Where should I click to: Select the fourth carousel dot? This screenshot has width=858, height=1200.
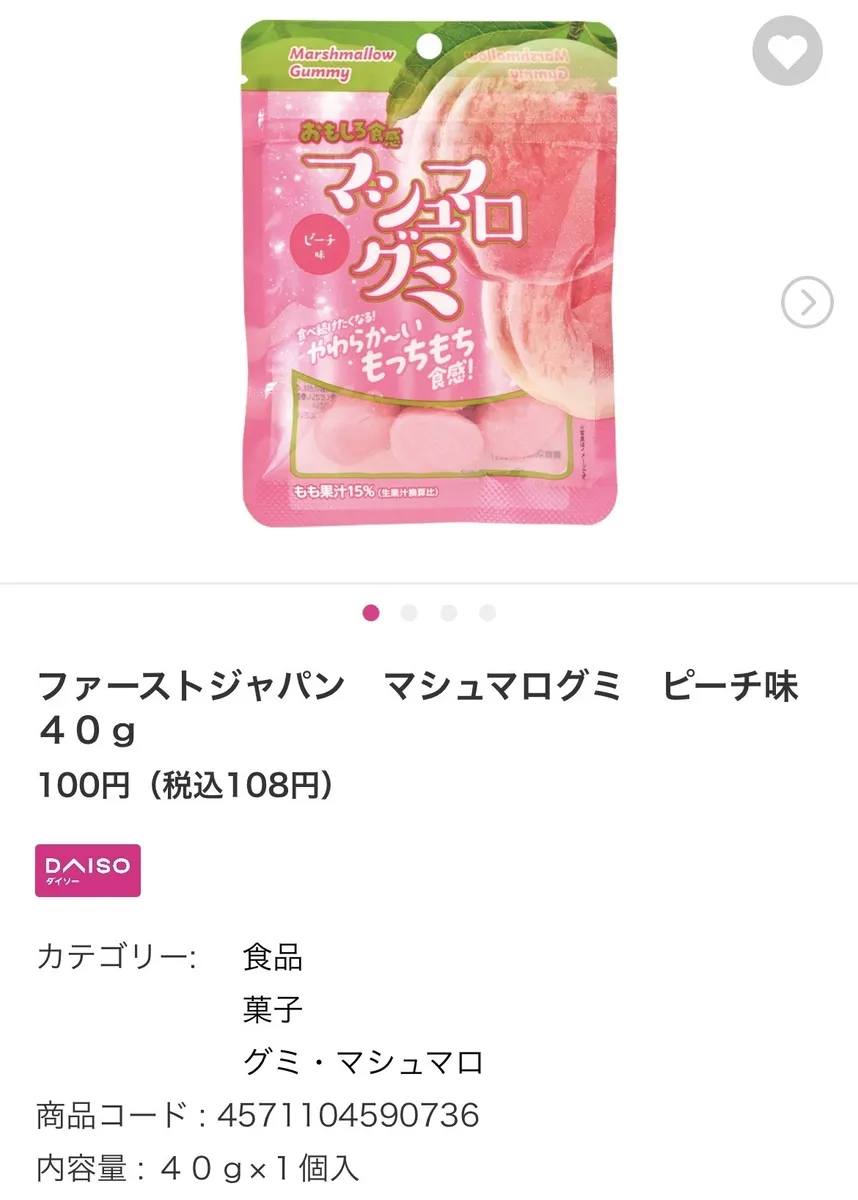(487, 613)
